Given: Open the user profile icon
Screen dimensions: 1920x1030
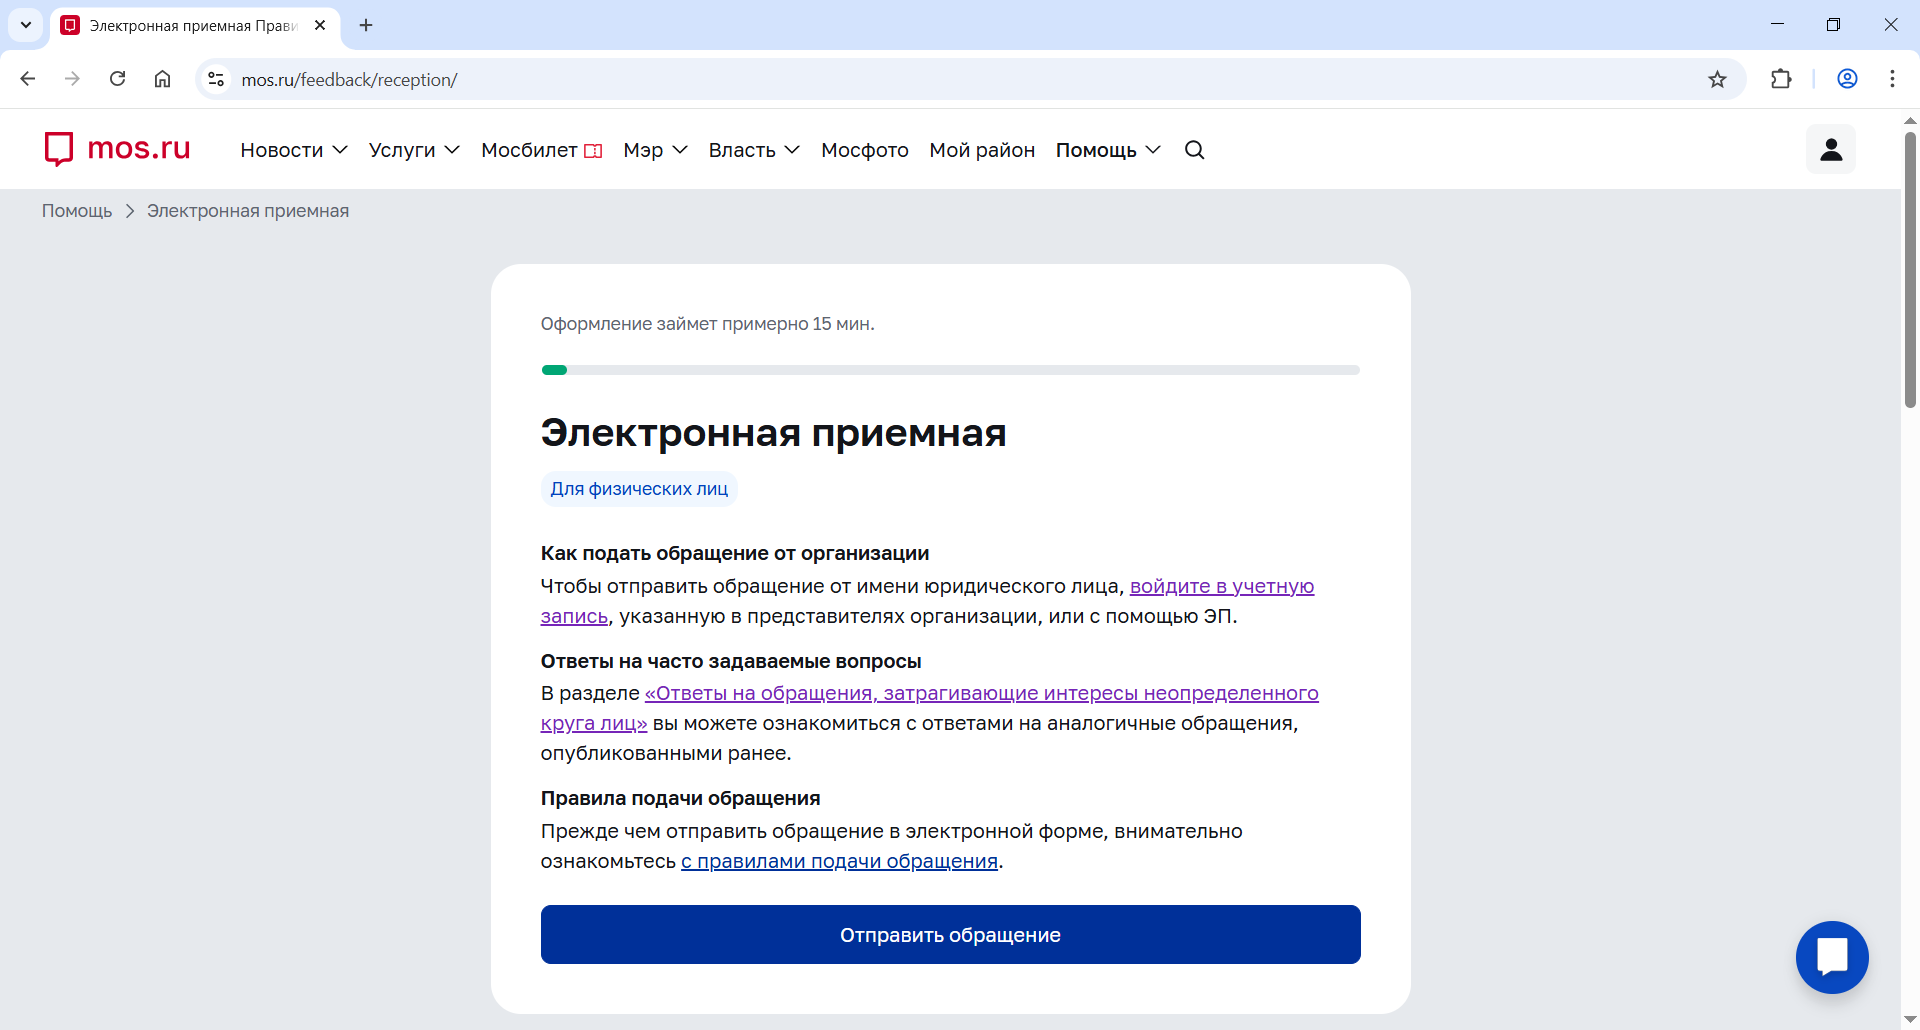Looking at the screenshot, I should (x=1830, y=150).
